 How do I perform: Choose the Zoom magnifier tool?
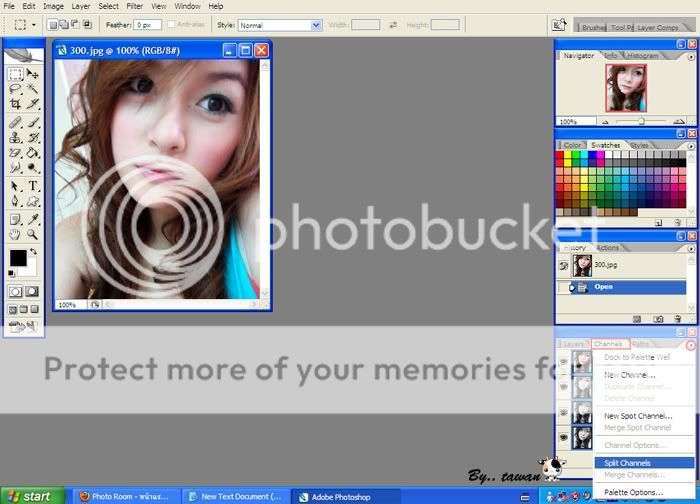(x=33, y=235)
